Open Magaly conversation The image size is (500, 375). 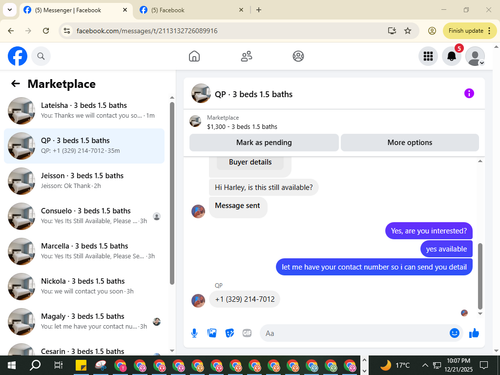click(x=84, y=322)
